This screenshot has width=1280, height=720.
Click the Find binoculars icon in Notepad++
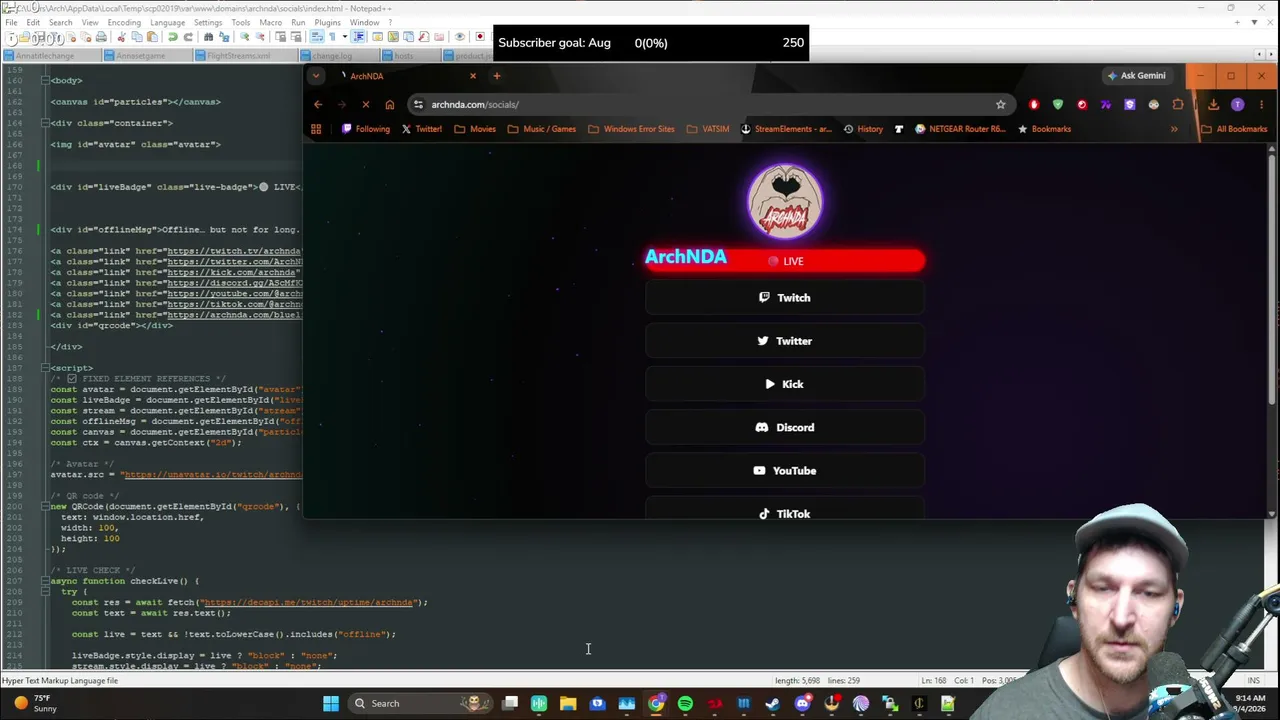point(209,38)
